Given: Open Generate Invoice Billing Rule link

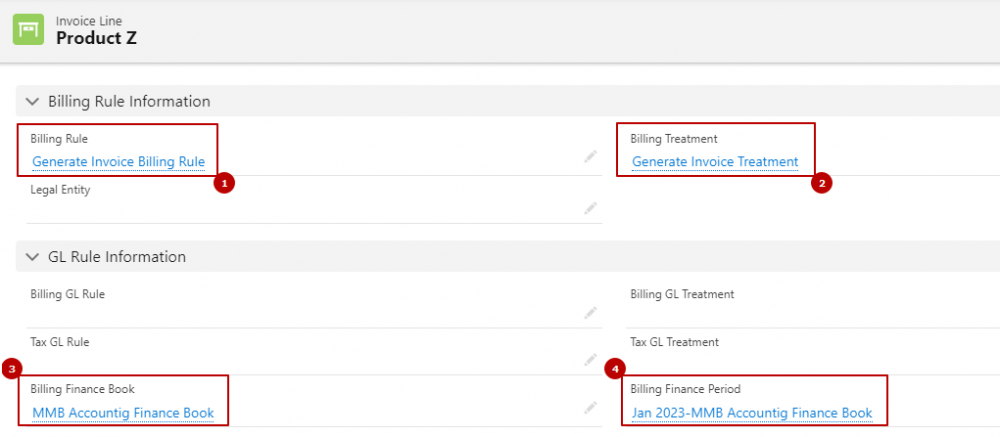Looking at the screenshot, I should [119, 162].
